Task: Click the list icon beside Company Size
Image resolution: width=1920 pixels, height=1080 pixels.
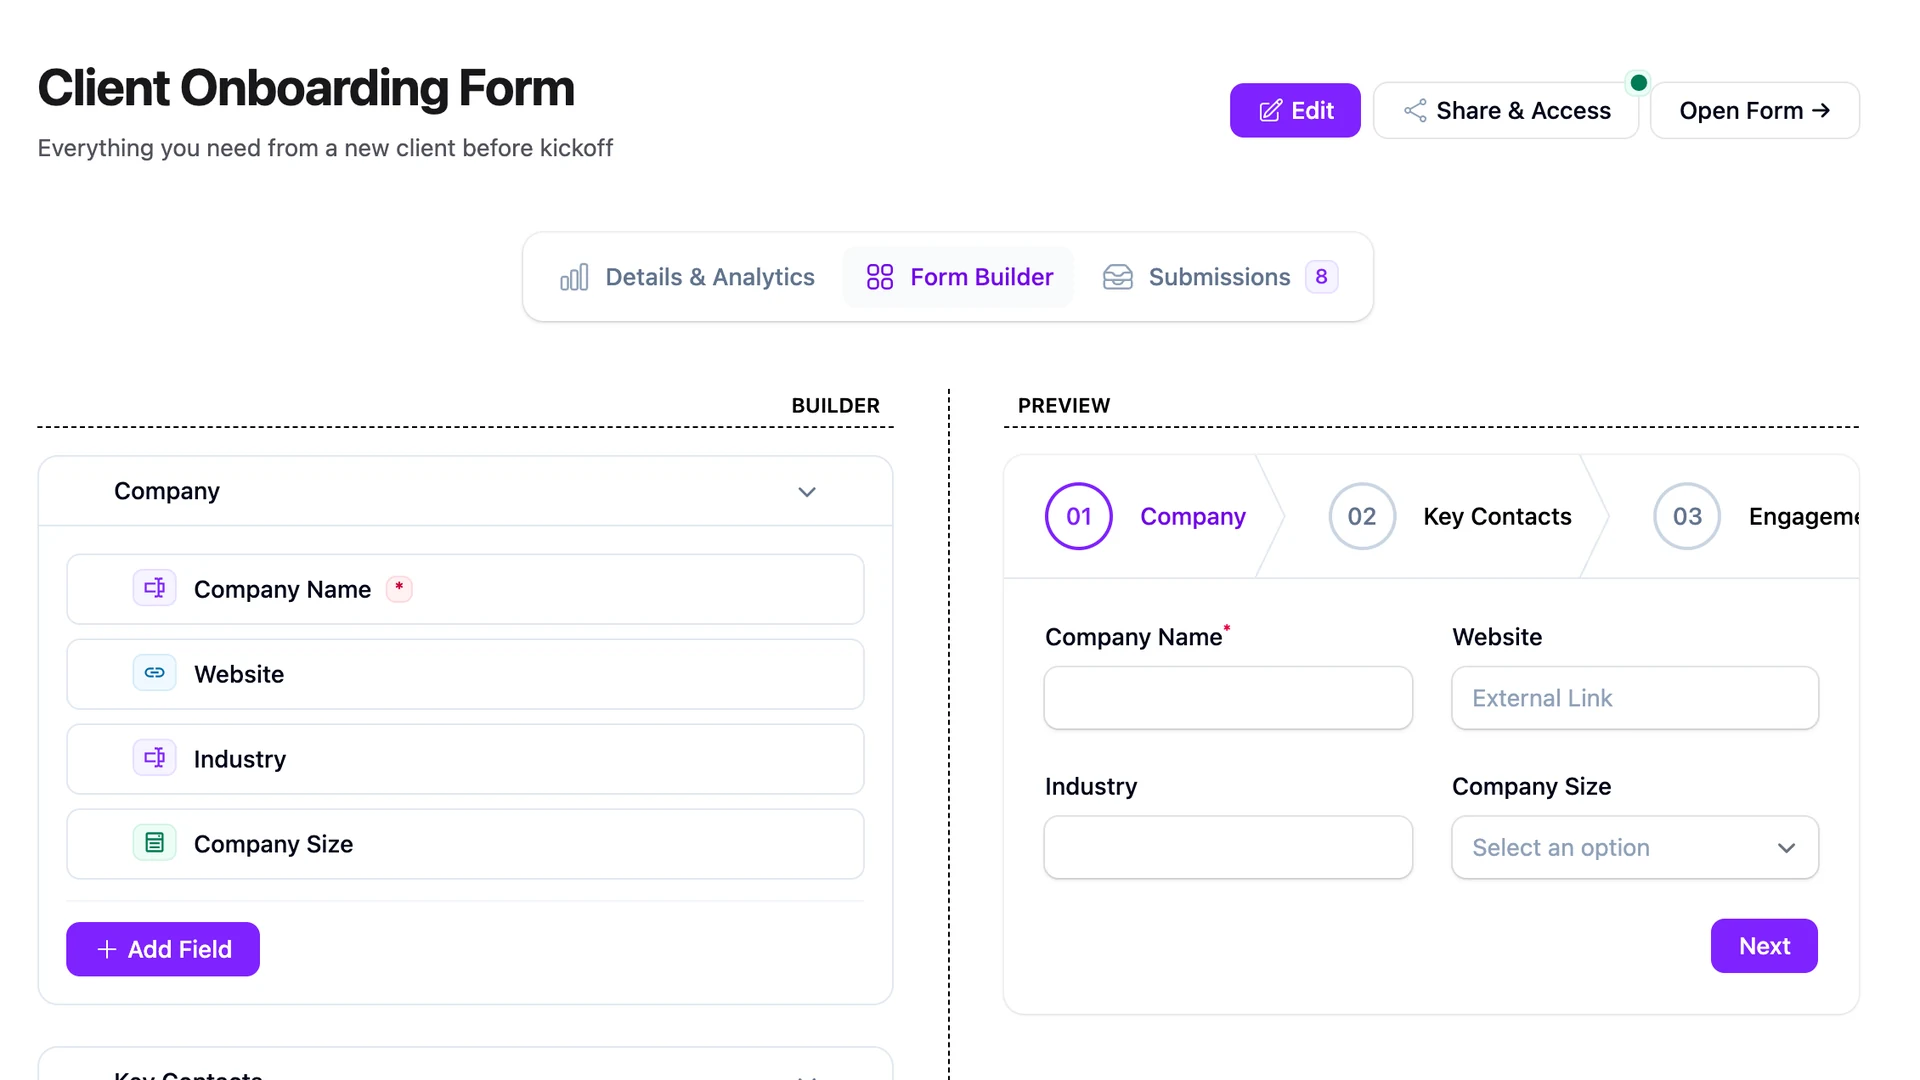Action: coord(155,843)
